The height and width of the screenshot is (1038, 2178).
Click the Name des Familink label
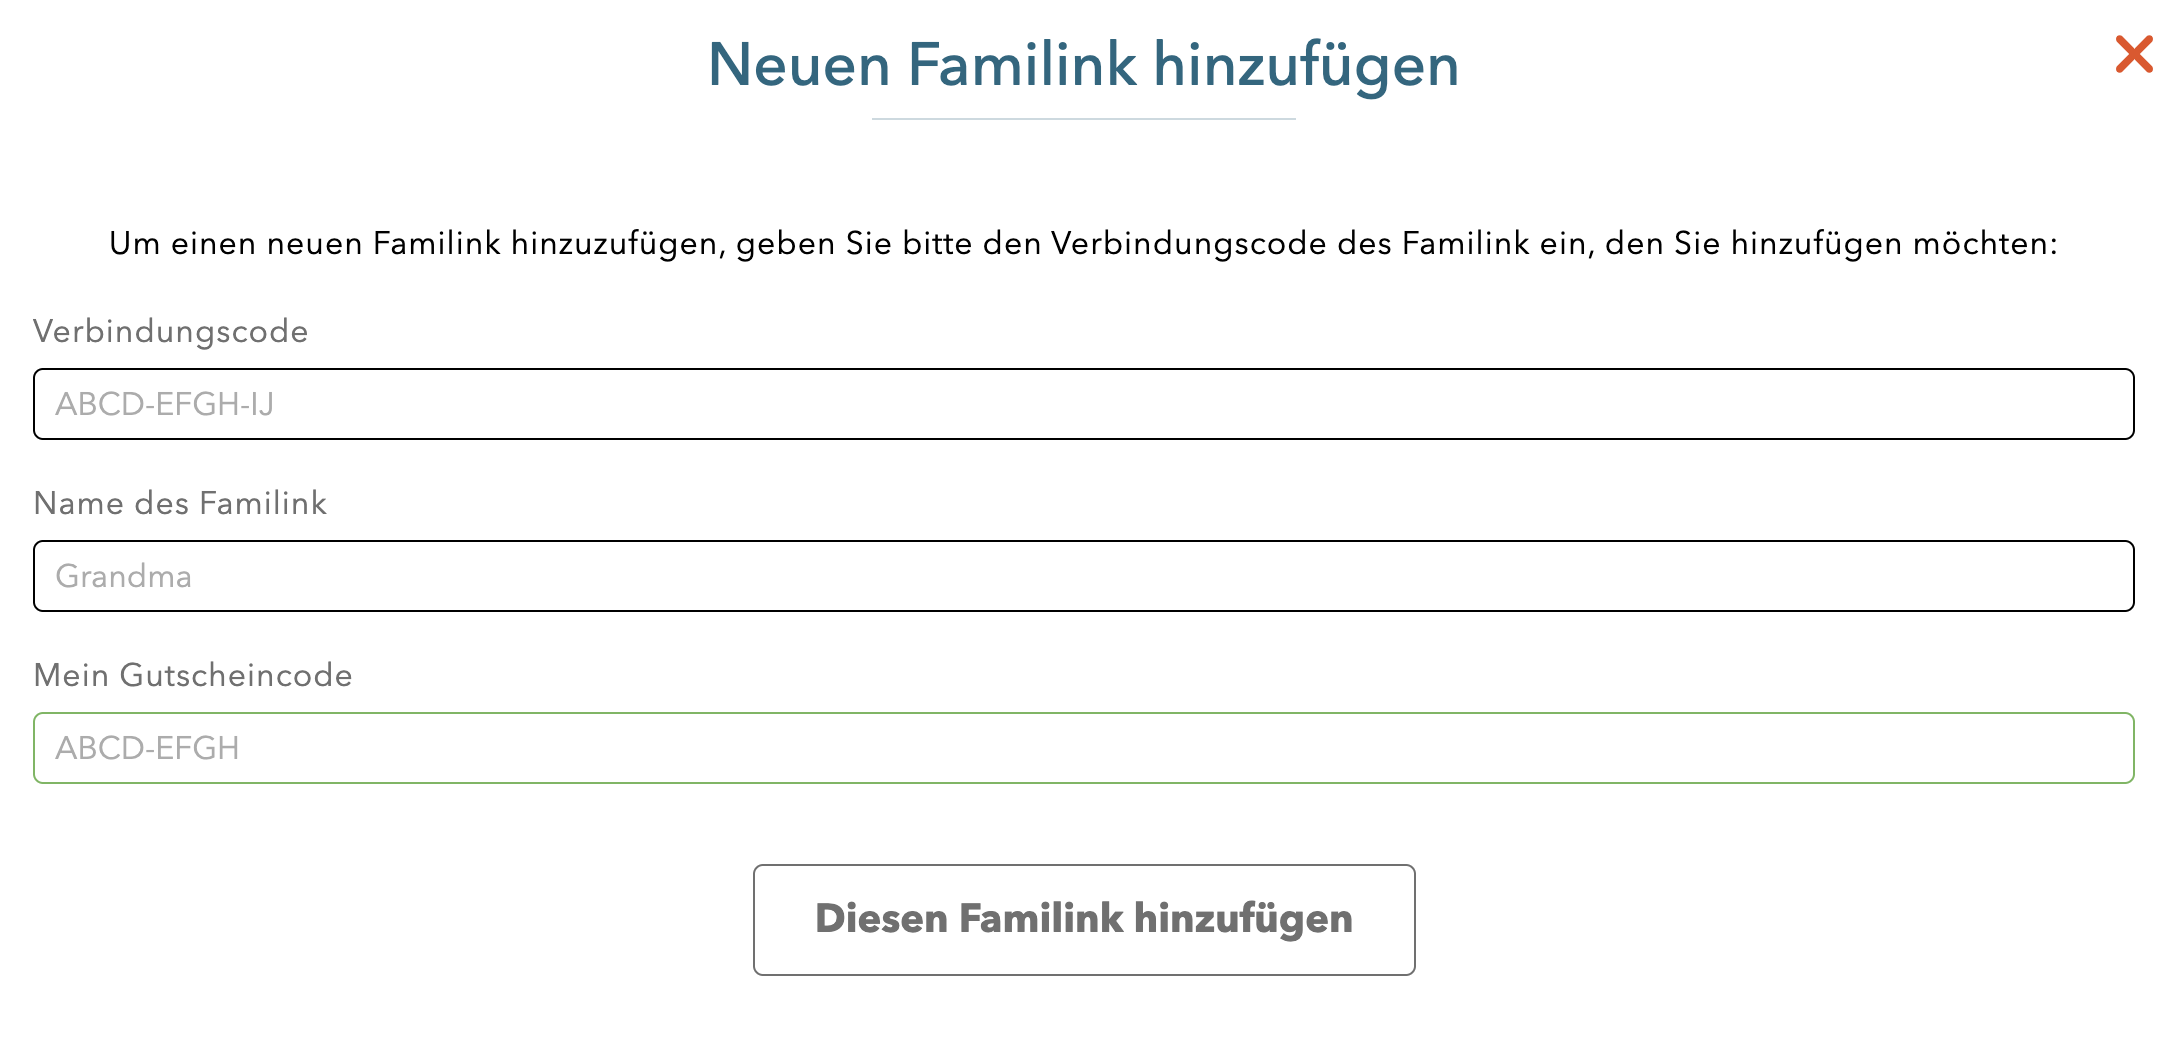180,503
